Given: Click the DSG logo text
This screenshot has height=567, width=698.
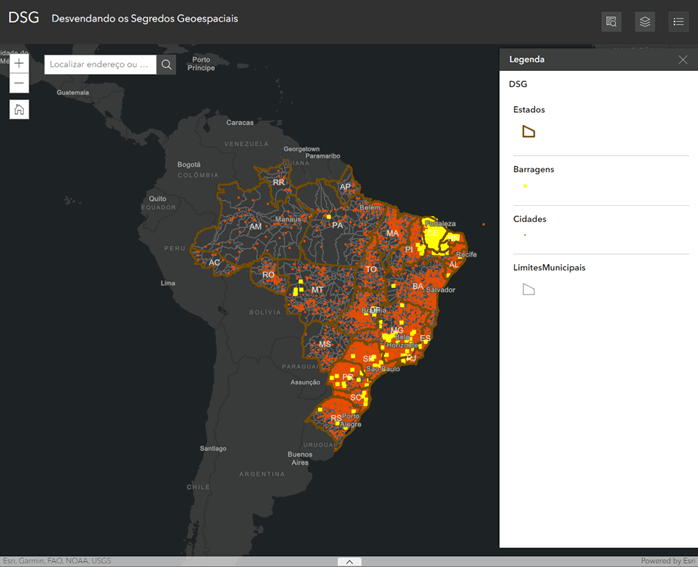Looking at the screenshot, I should pos(23,19).
